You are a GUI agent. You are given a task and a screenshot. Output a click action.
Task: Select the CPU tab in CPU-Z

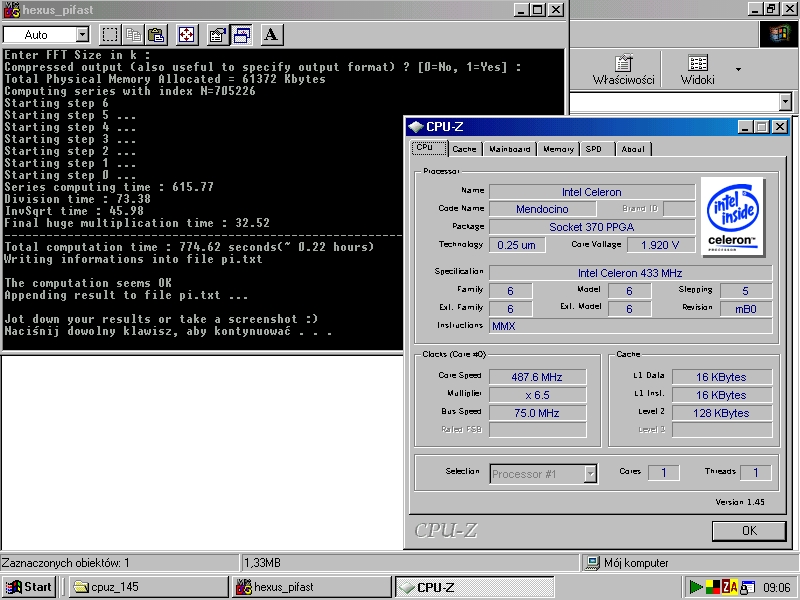coord(429,147)
